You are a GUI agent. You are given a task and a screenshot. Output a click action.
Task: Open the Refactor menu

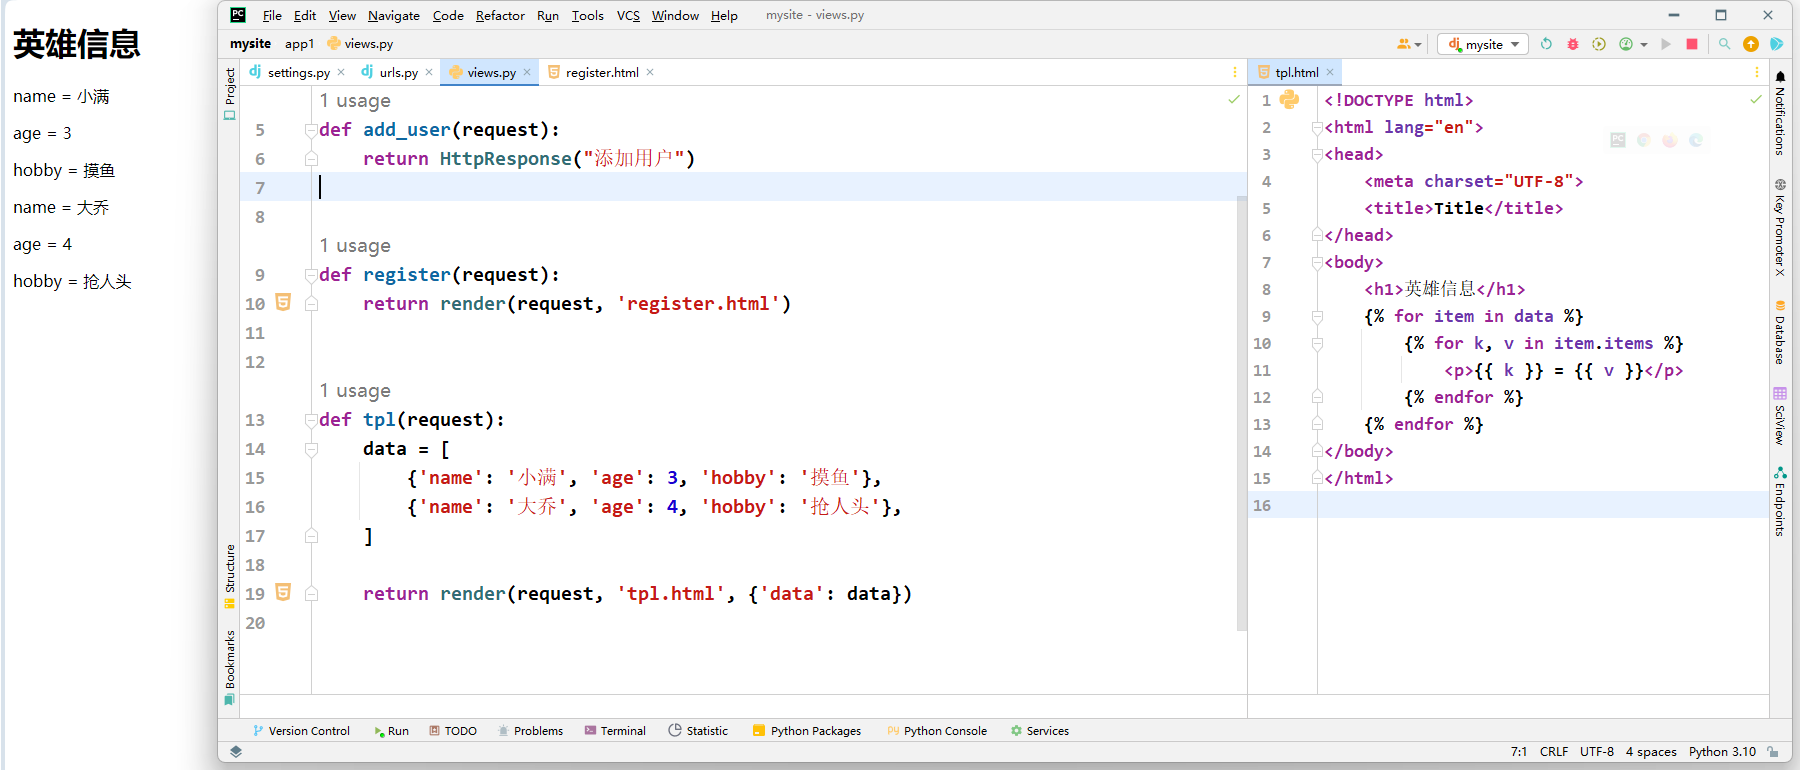[x=500, y=16]
